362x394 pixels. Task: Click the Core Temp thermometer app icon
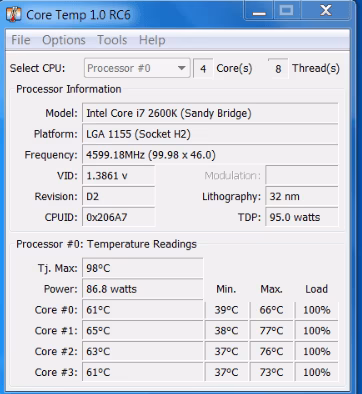[14, 15]
